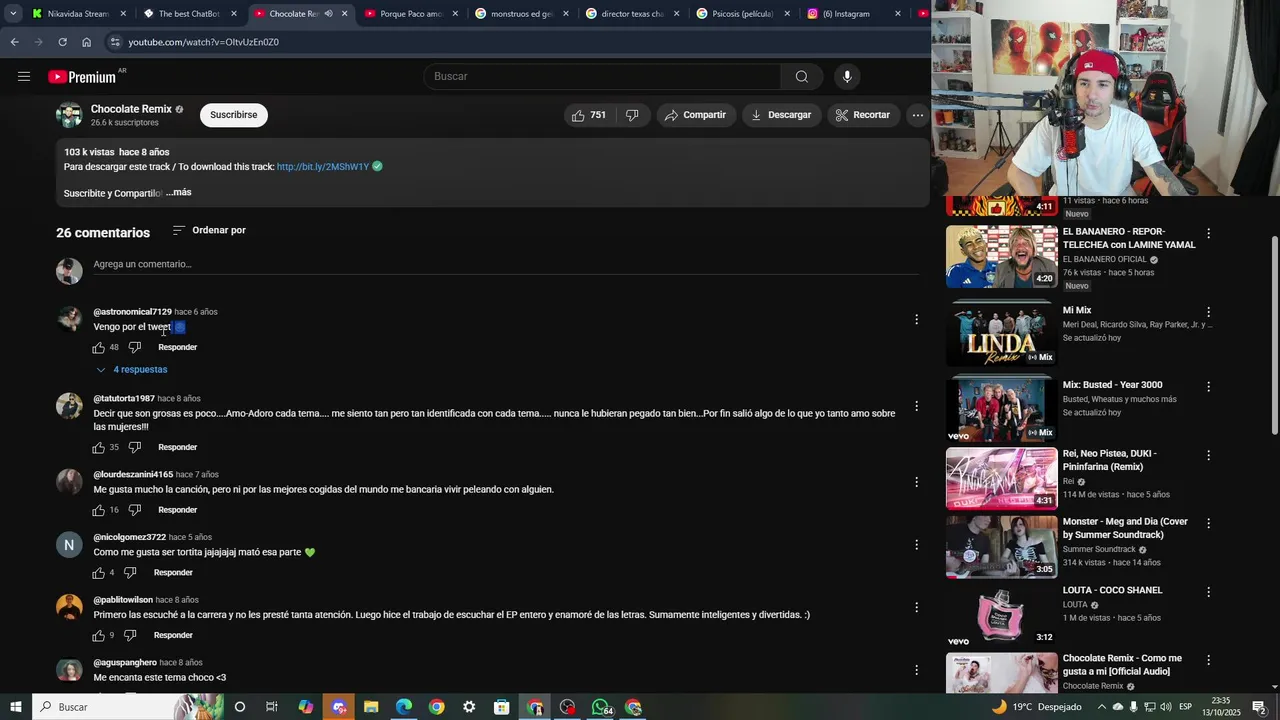The width and height of the screenshot is (1280, 720).
Task: Open the Chocolate Remix channel name
Action: coord(131,109)
